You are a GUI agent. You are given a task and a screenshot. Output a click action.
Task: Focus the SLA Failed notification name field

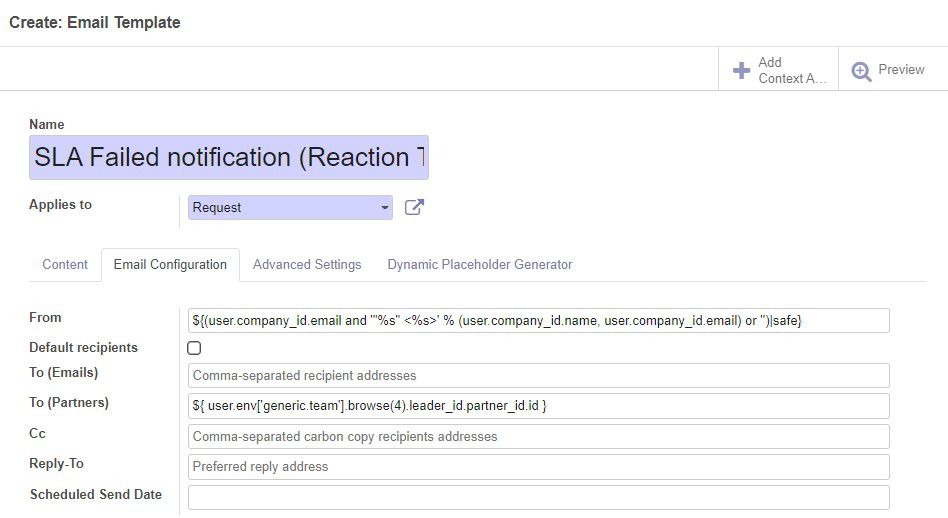tap(229, 157)
